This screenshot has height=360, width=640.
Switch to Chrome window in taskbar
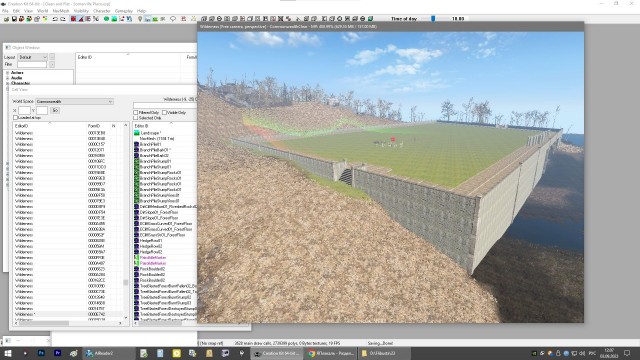pos(331,353)
